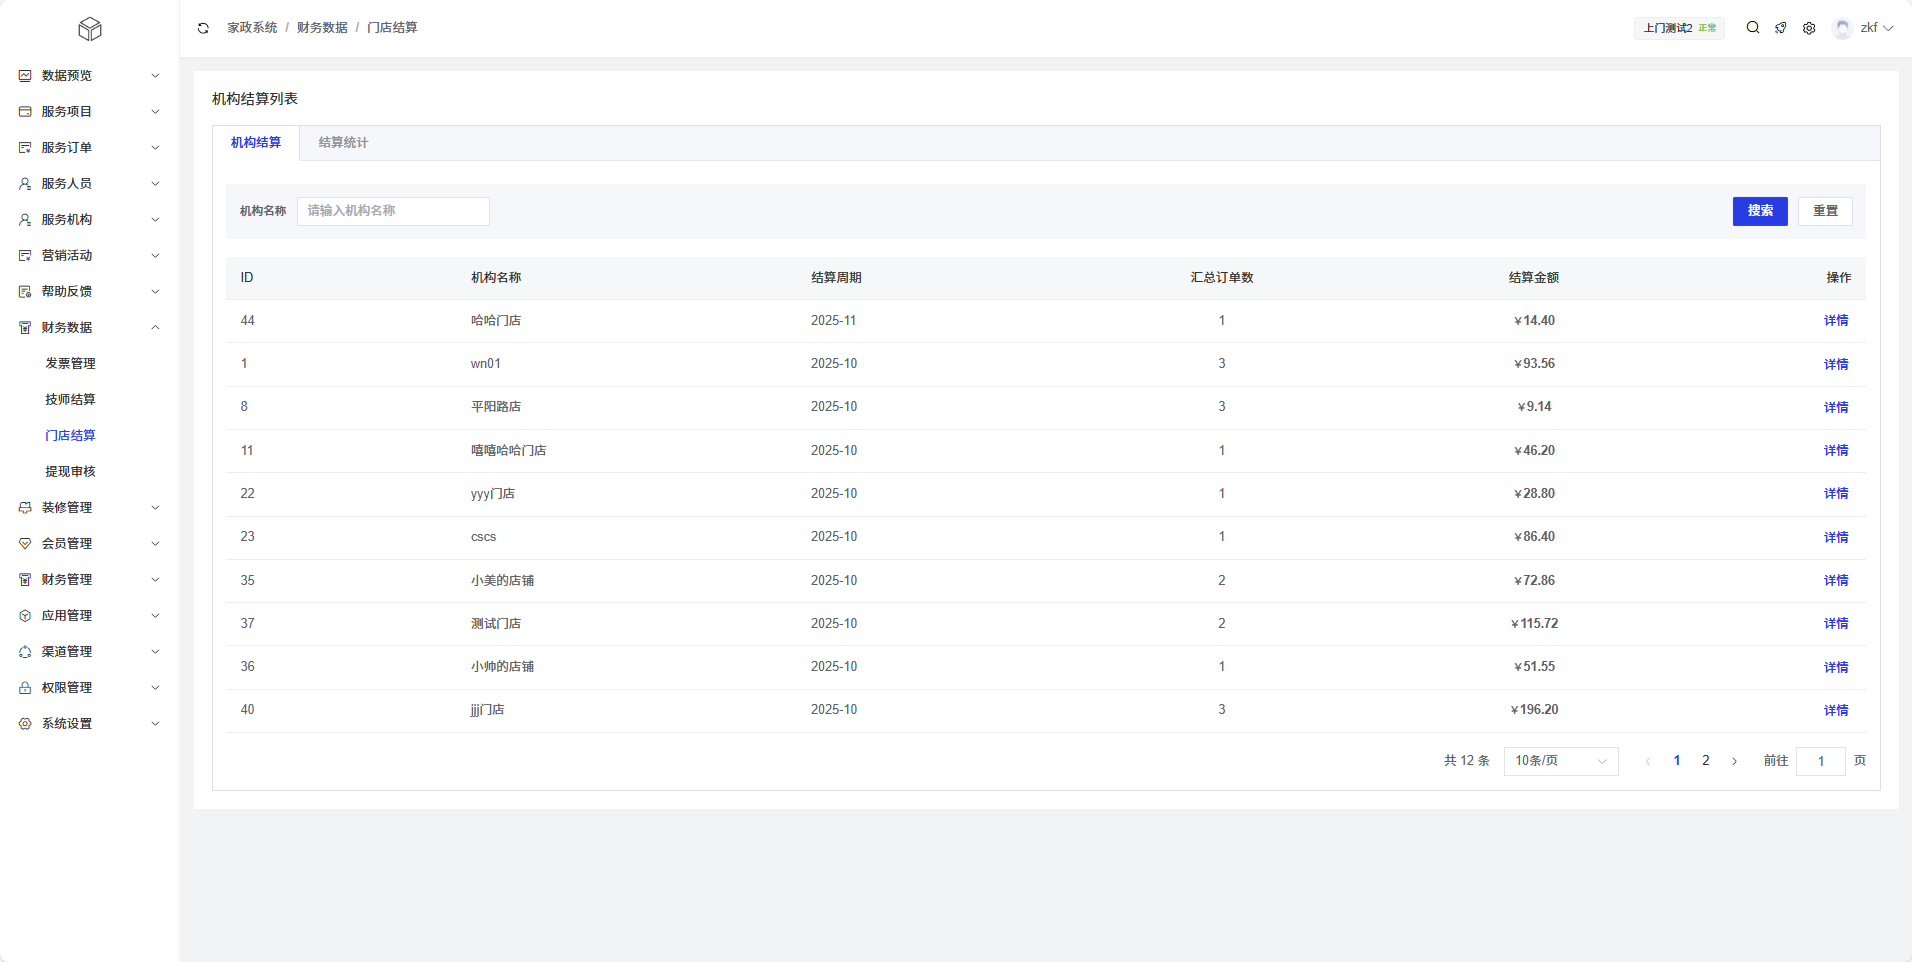Open the 提现审核 submenu item
The width and height of the screenshot is (1912, 962).
pos(70,472)
